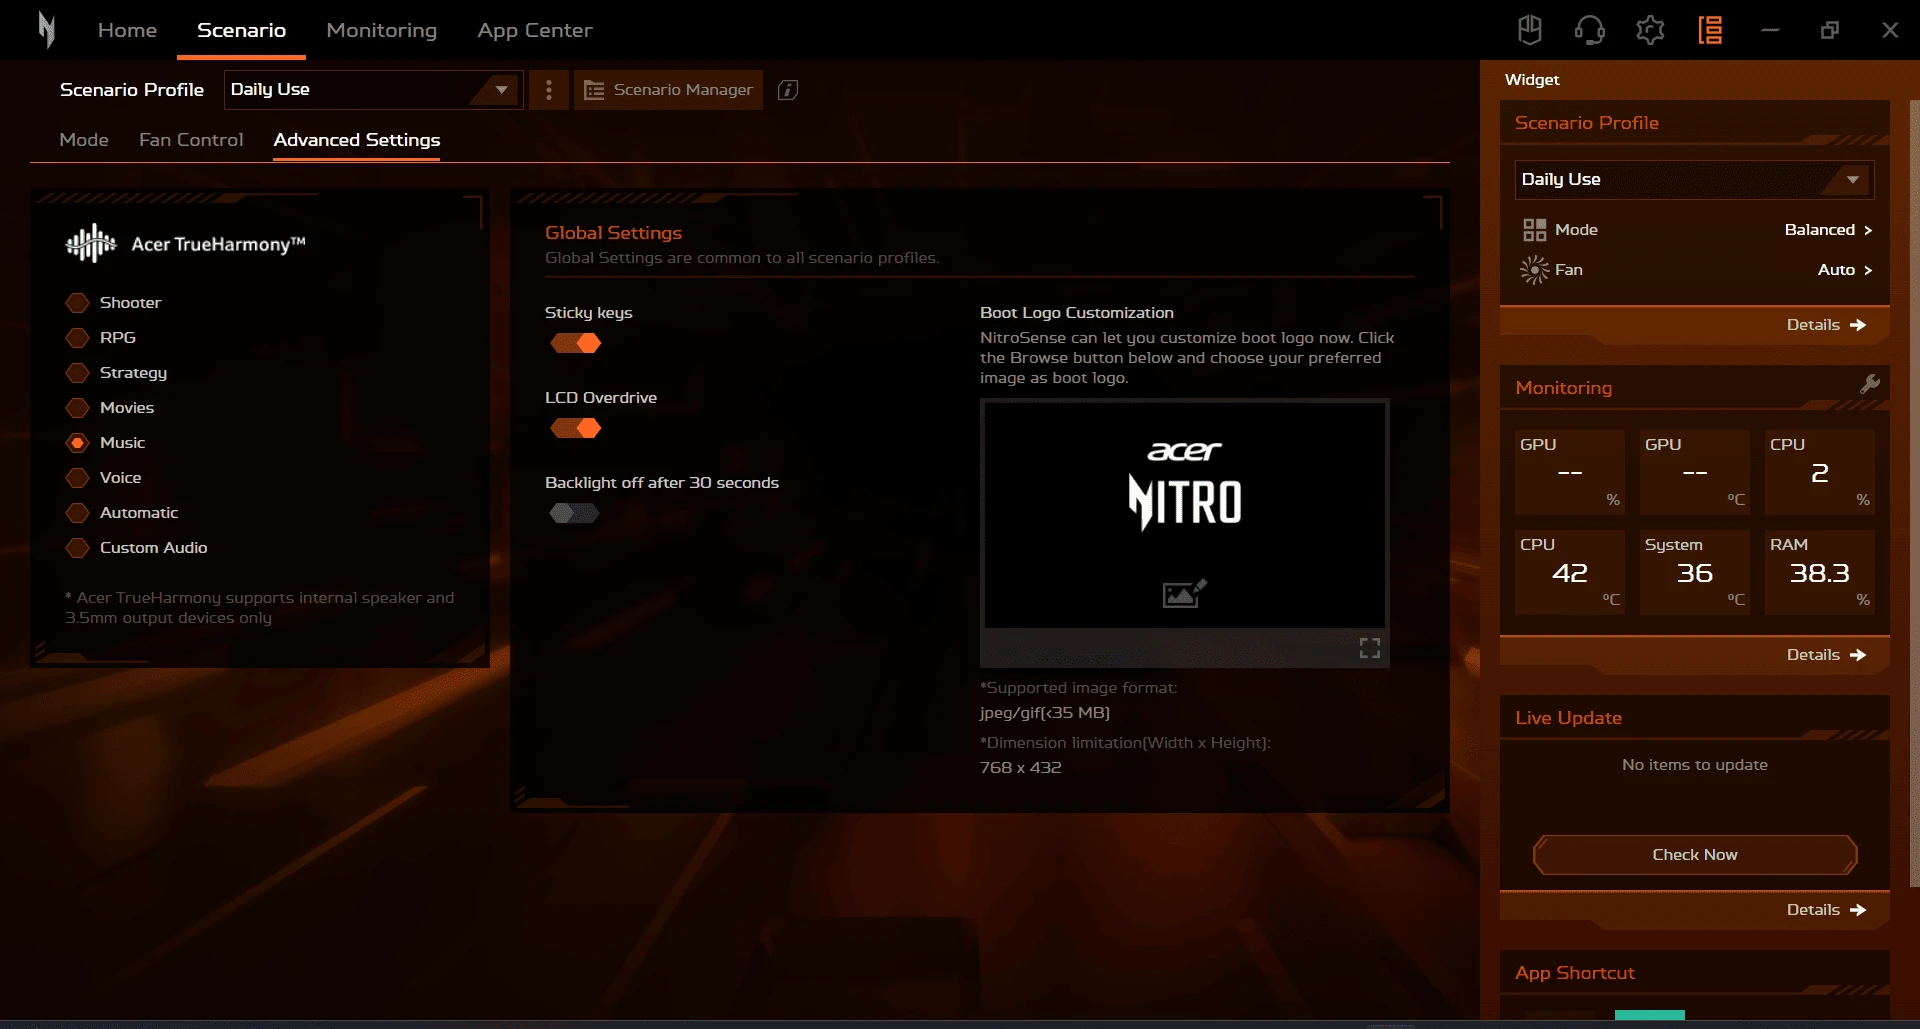Click the App Shortcut widget header

click(x=1695, y=973)
